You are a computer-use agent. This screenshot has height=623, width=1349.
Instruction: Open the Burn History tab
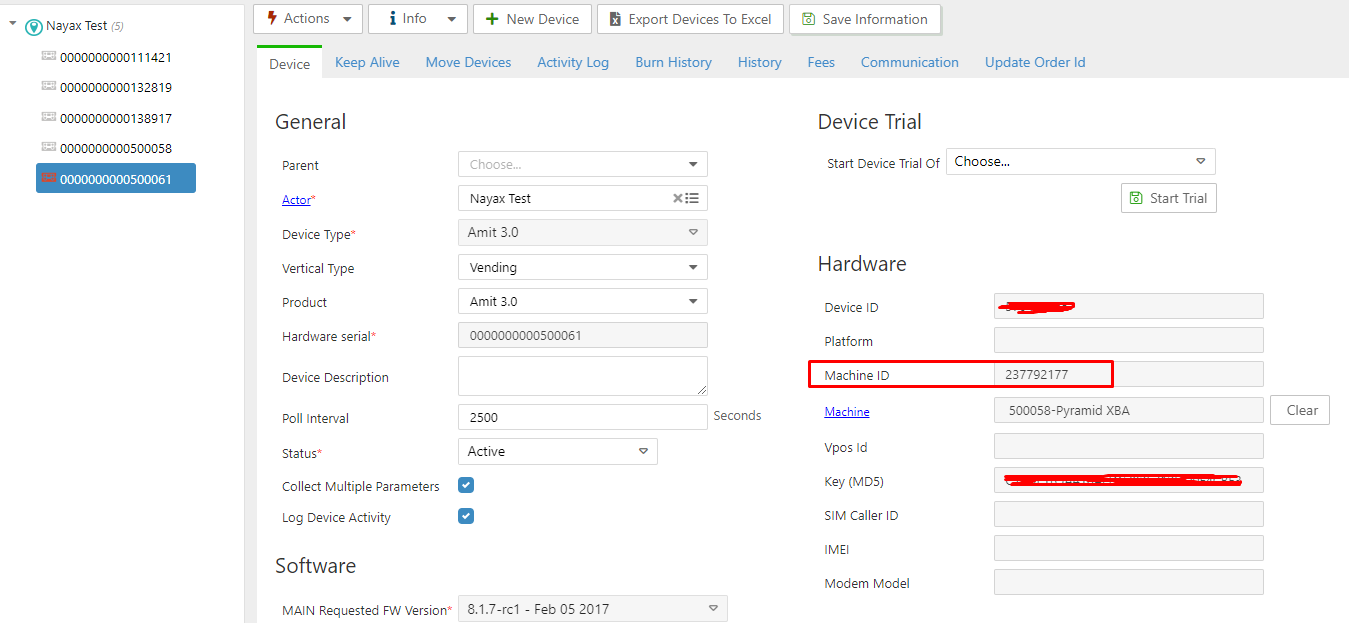click(673, 62)
